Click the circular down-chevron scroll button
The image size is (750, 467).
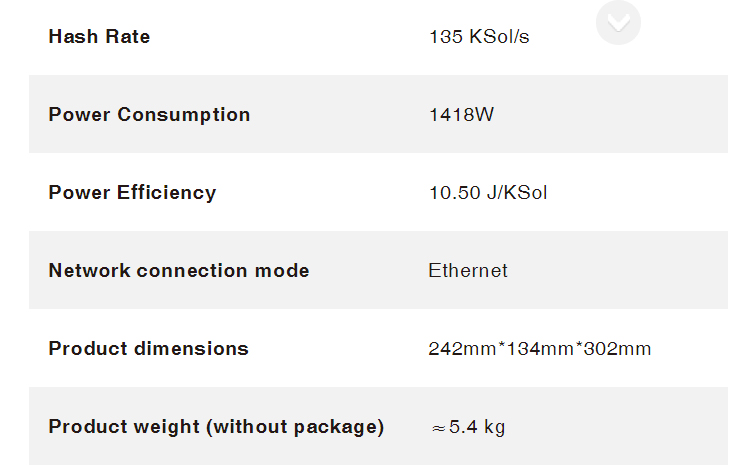click(x=618, y=22)
